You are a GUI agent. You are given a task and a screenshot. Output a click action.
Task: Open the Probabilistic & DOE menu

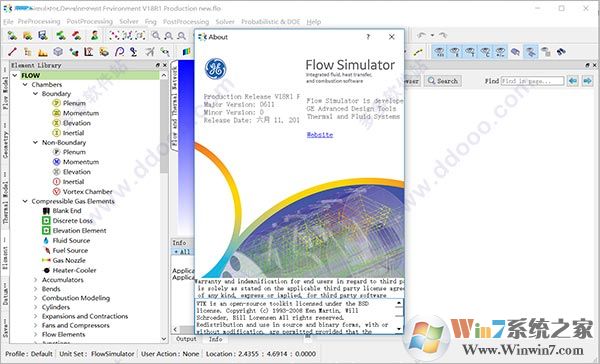point(271,22)
